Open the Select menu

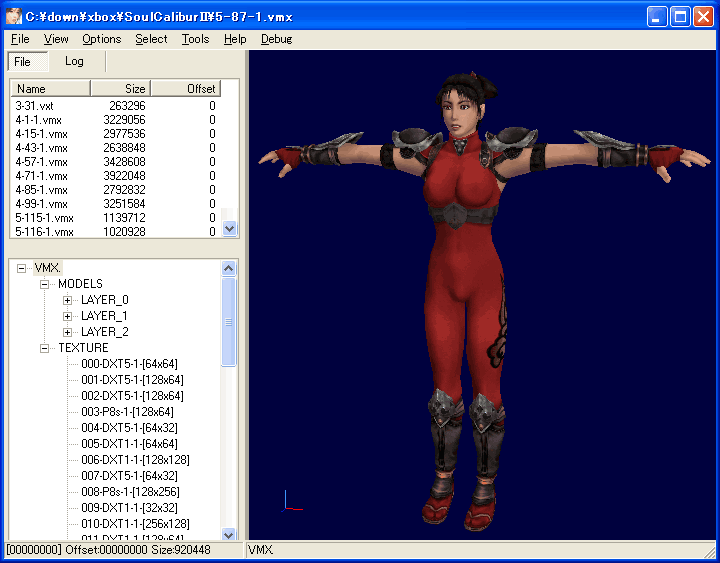(151, 39)
